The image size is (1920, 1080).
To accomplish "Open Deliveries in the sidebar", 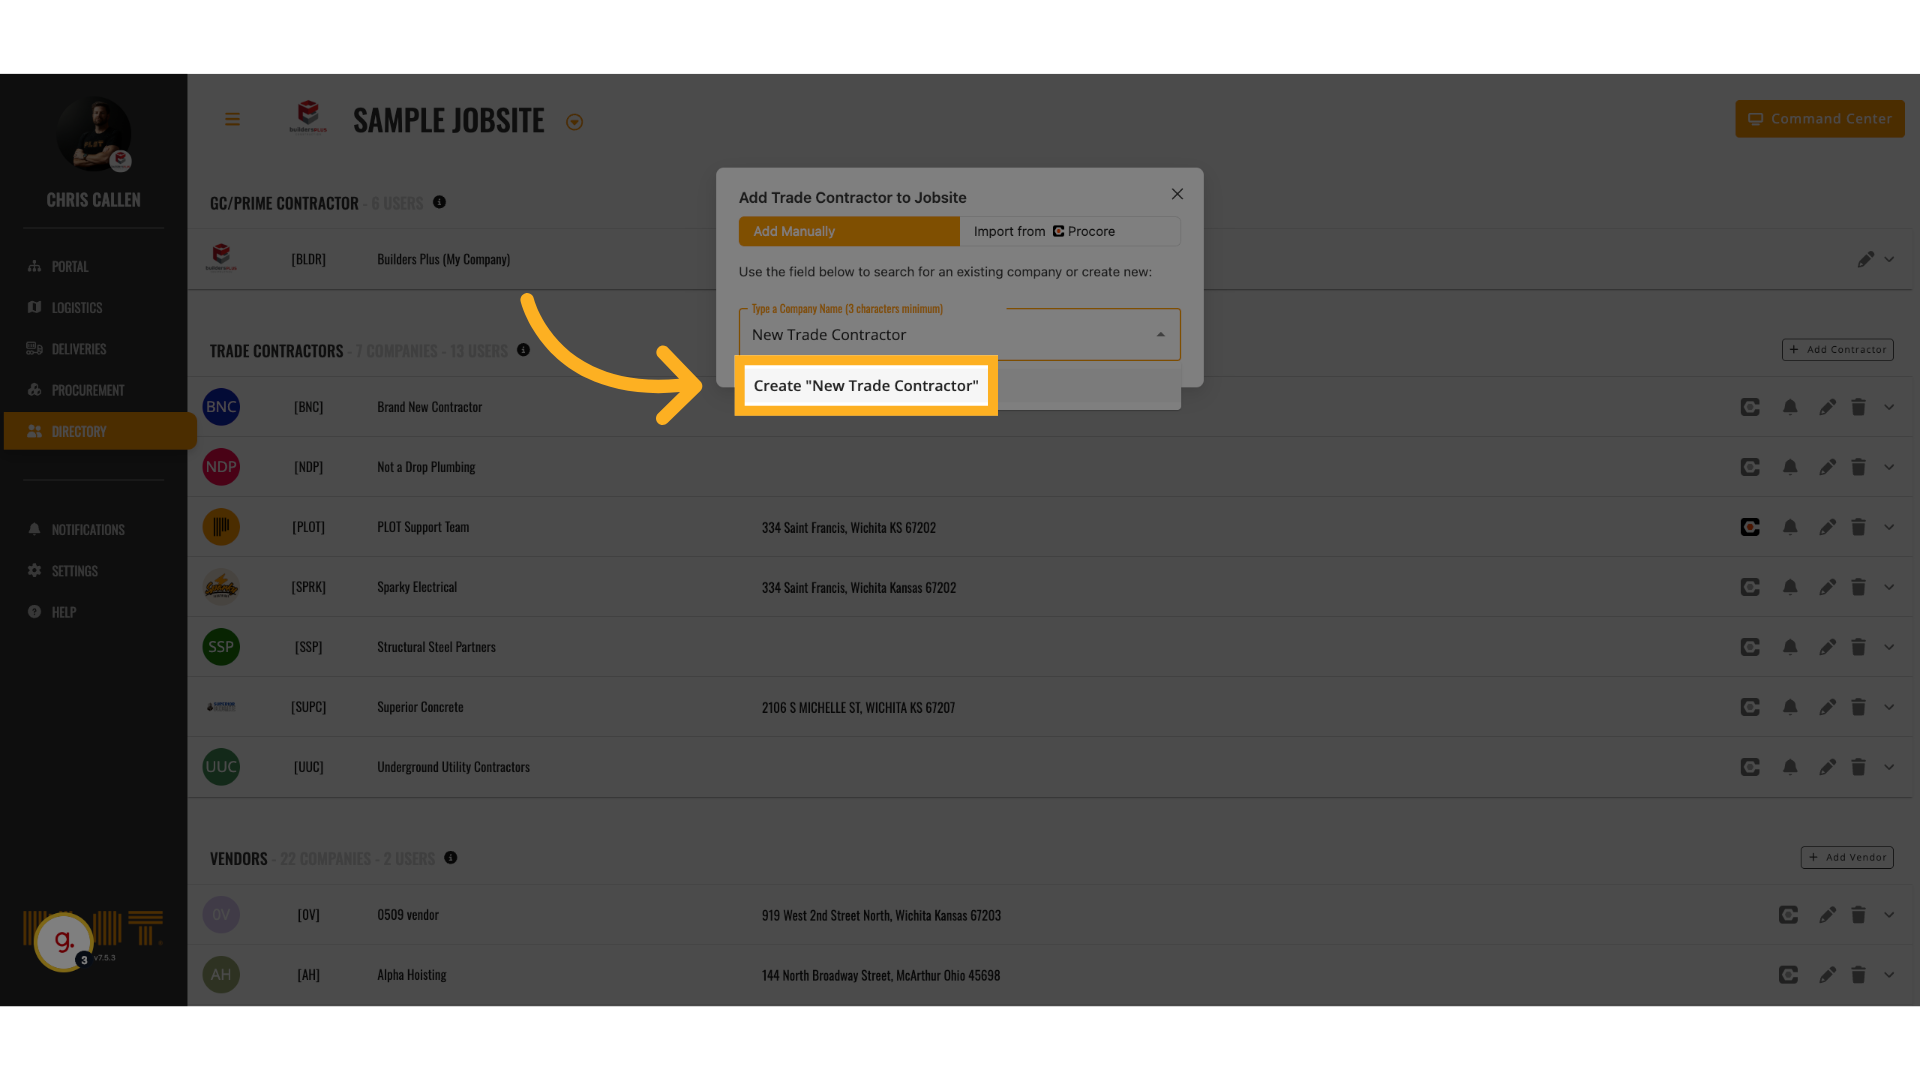I will coord(78,349).
